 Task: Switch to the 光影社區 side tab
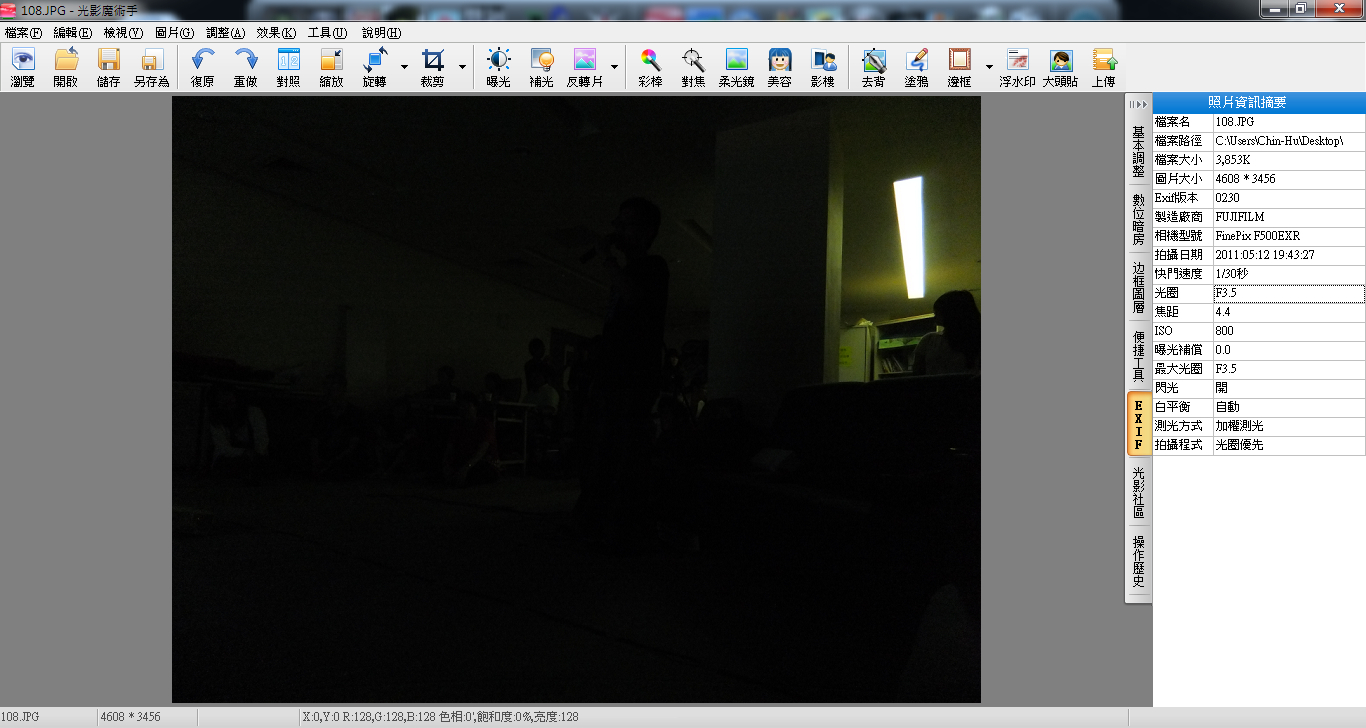pyautogui.click(x=1138, y=492)
